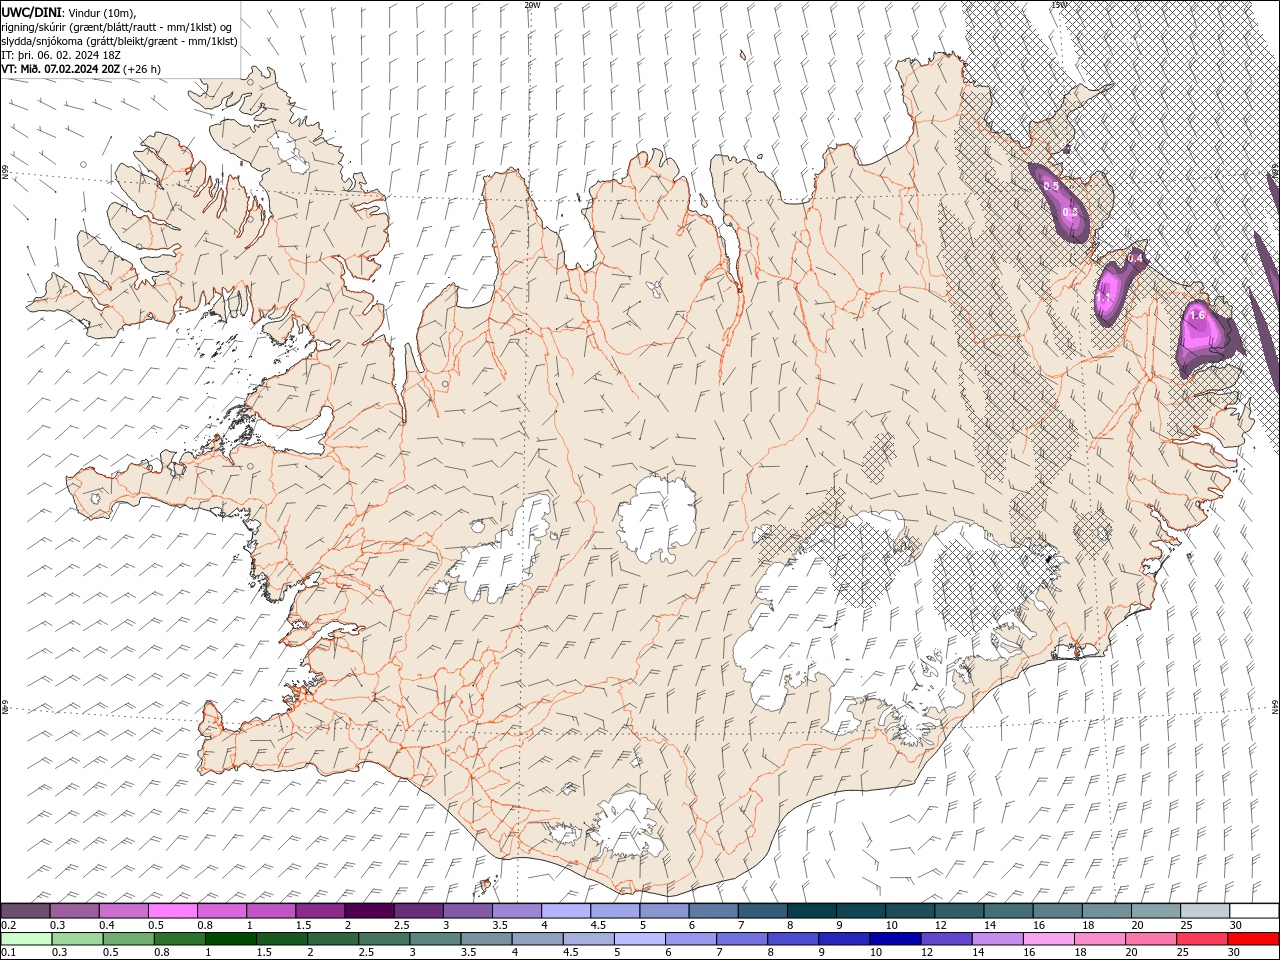Select the light pink swatch at 16 in lower legend
The height and width of the screenshot is (960, 1280).
pos(1048,939)
